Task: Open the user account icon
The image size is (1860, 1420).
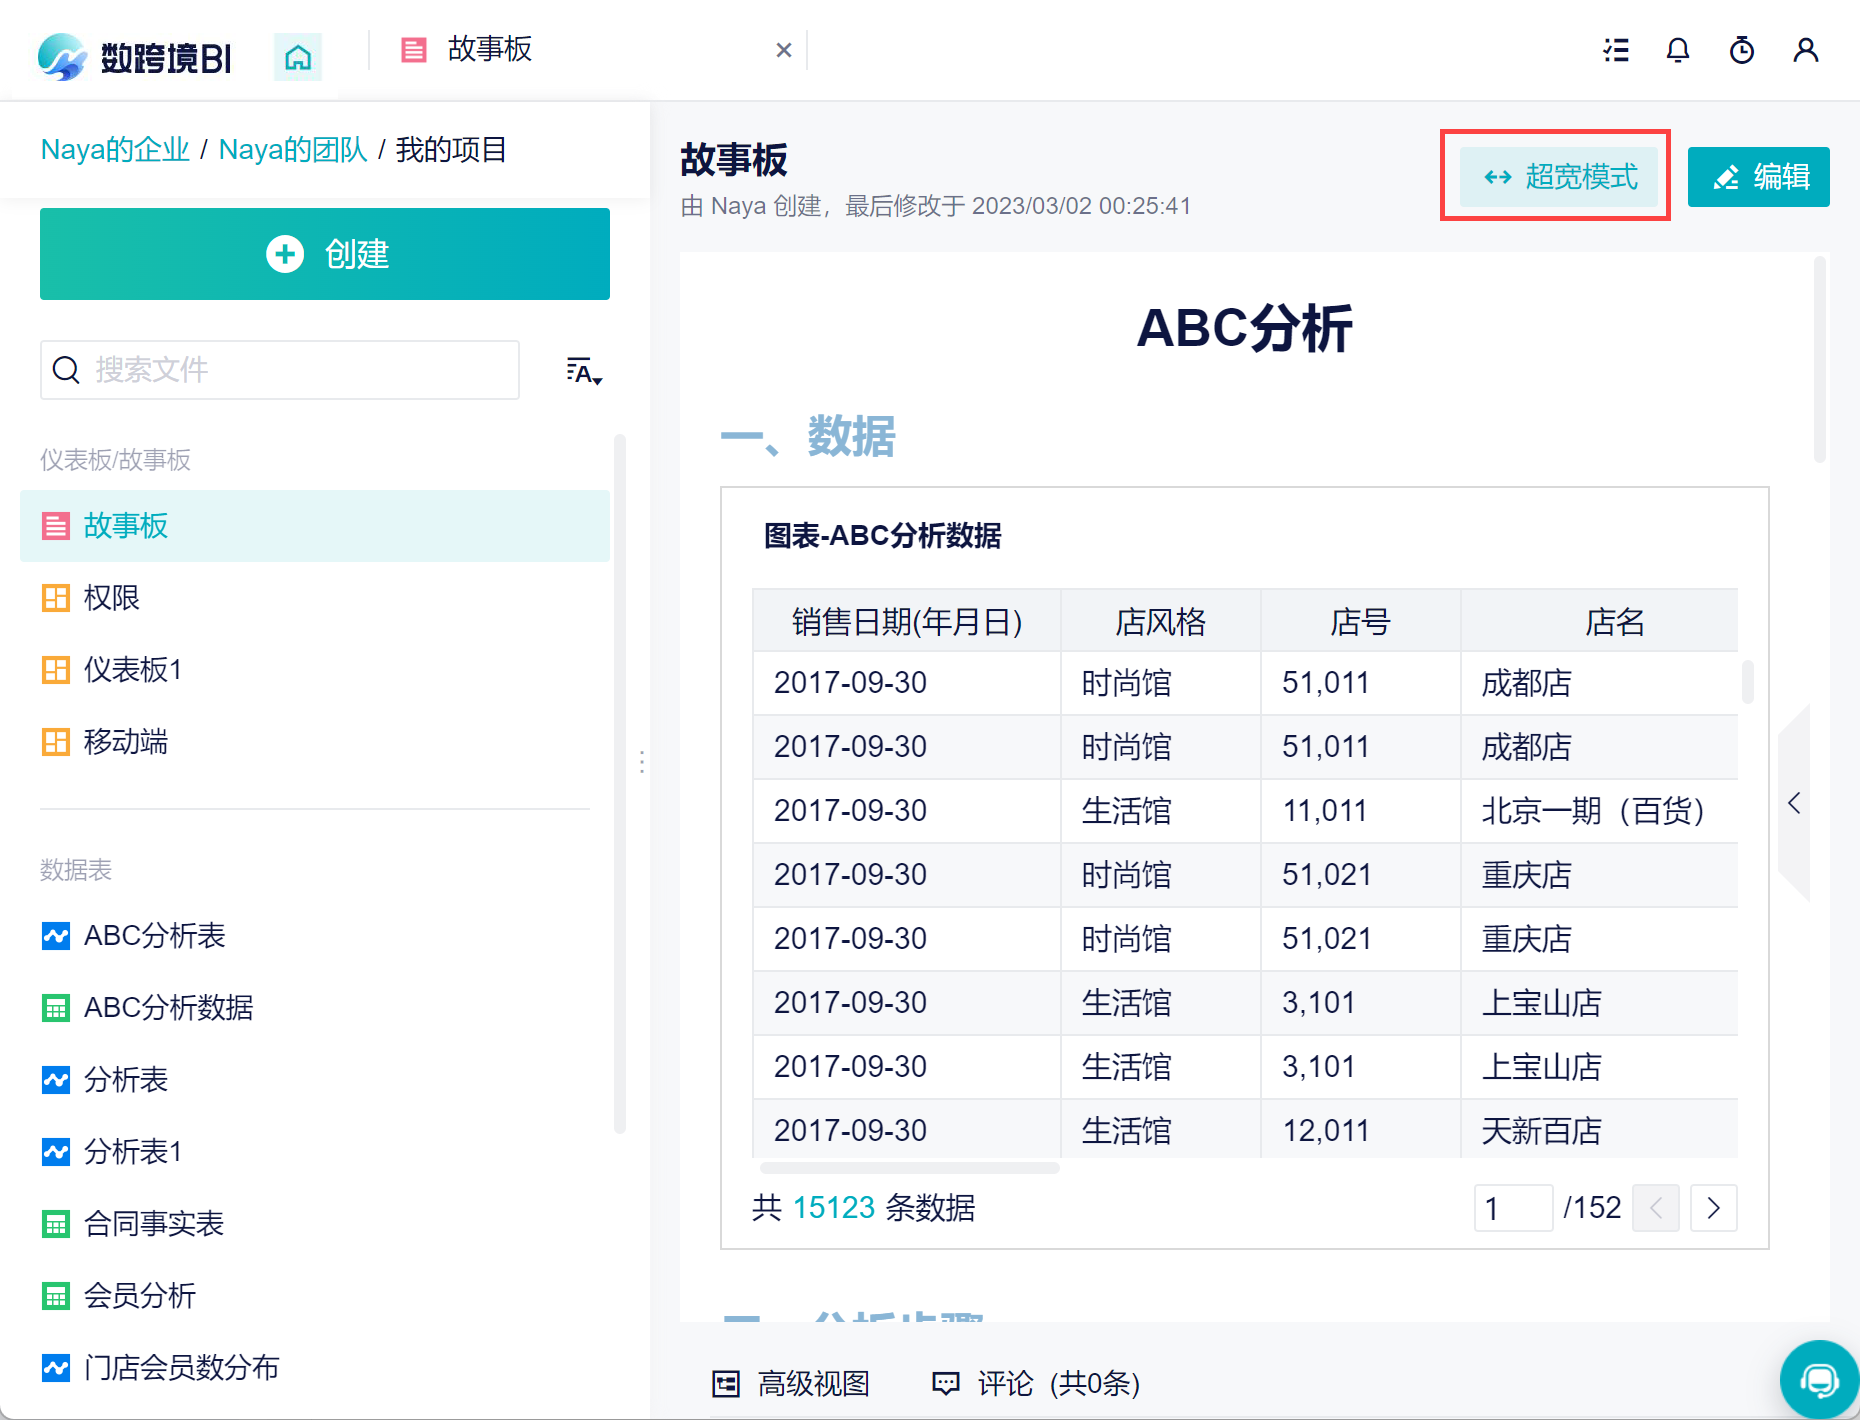Action: coord(1806,50)
